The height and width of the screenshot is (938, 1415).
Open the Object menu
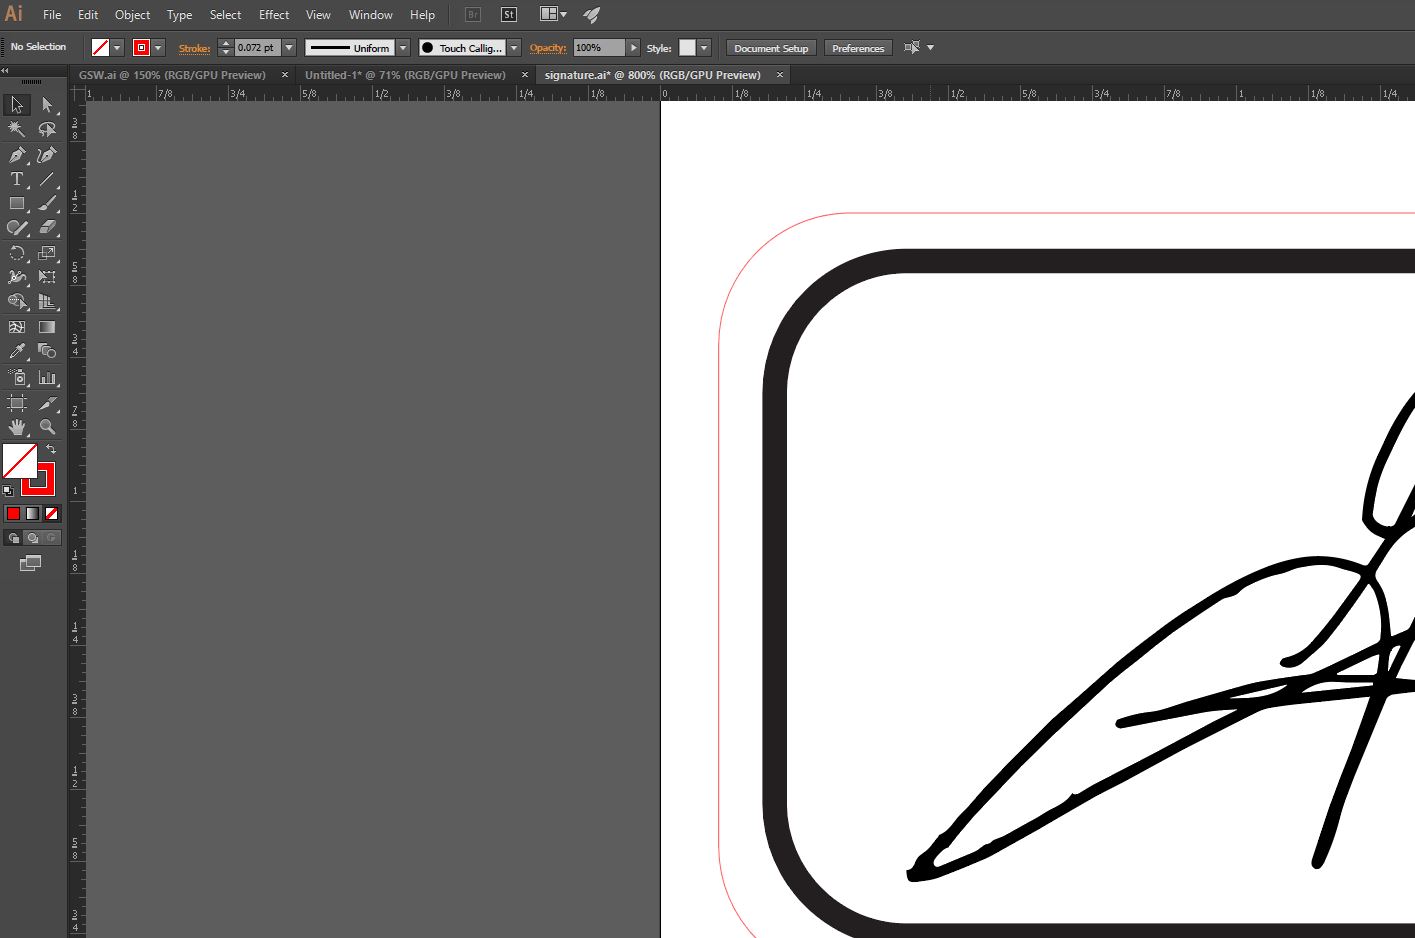click(132, 15)
